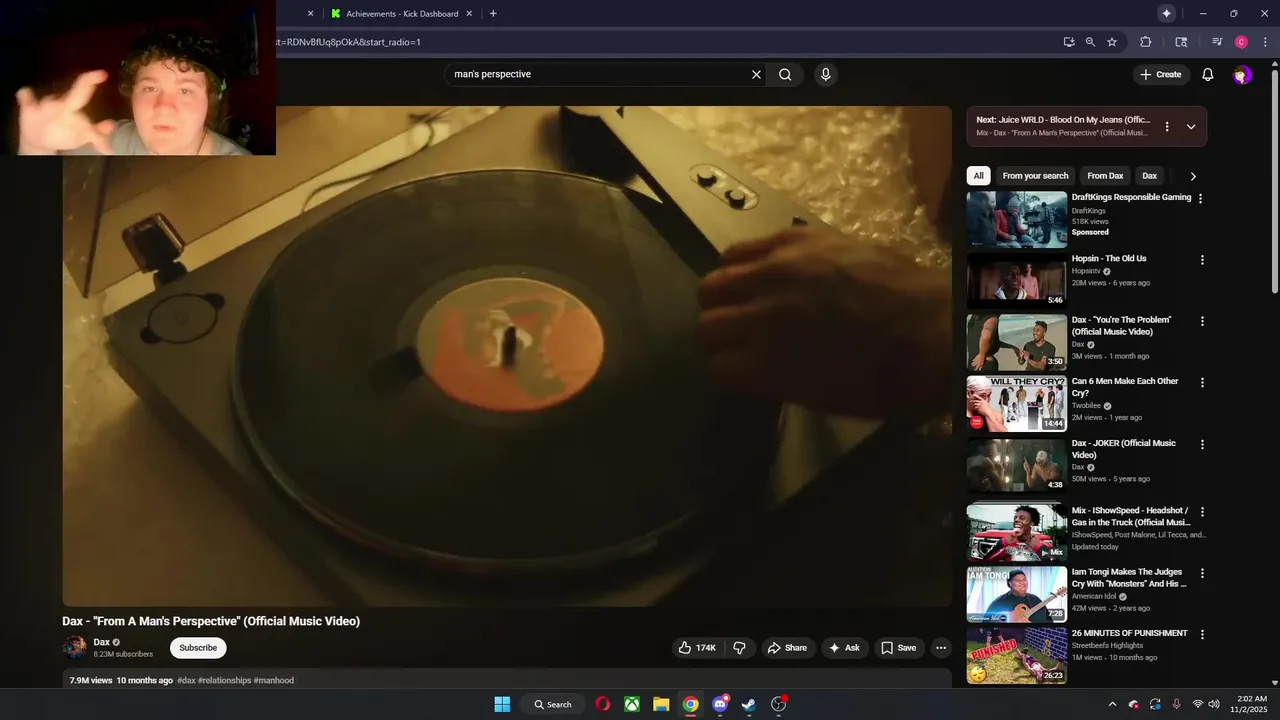Open Chrome profile C avatar
This screenshot has width=1280, height=720.
tap(1241, 42)
